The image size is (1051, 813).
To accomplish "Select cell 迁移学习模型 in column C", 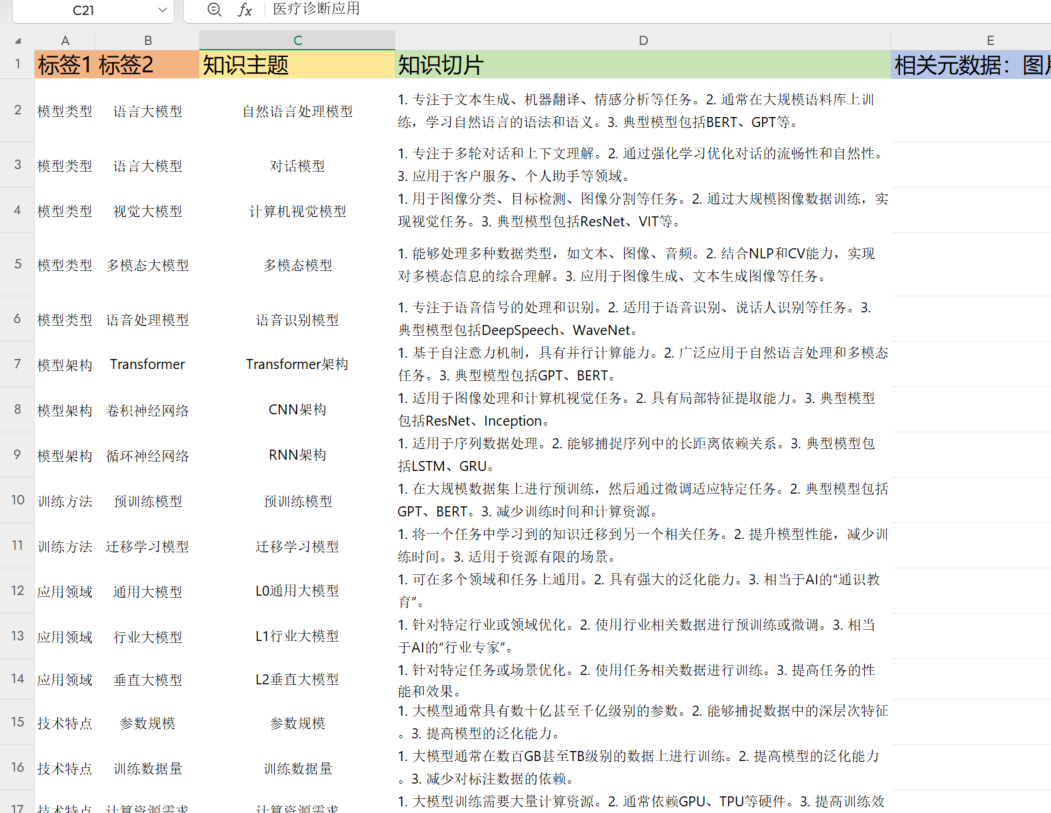I will pyautogui.click(x=297, y=546).
